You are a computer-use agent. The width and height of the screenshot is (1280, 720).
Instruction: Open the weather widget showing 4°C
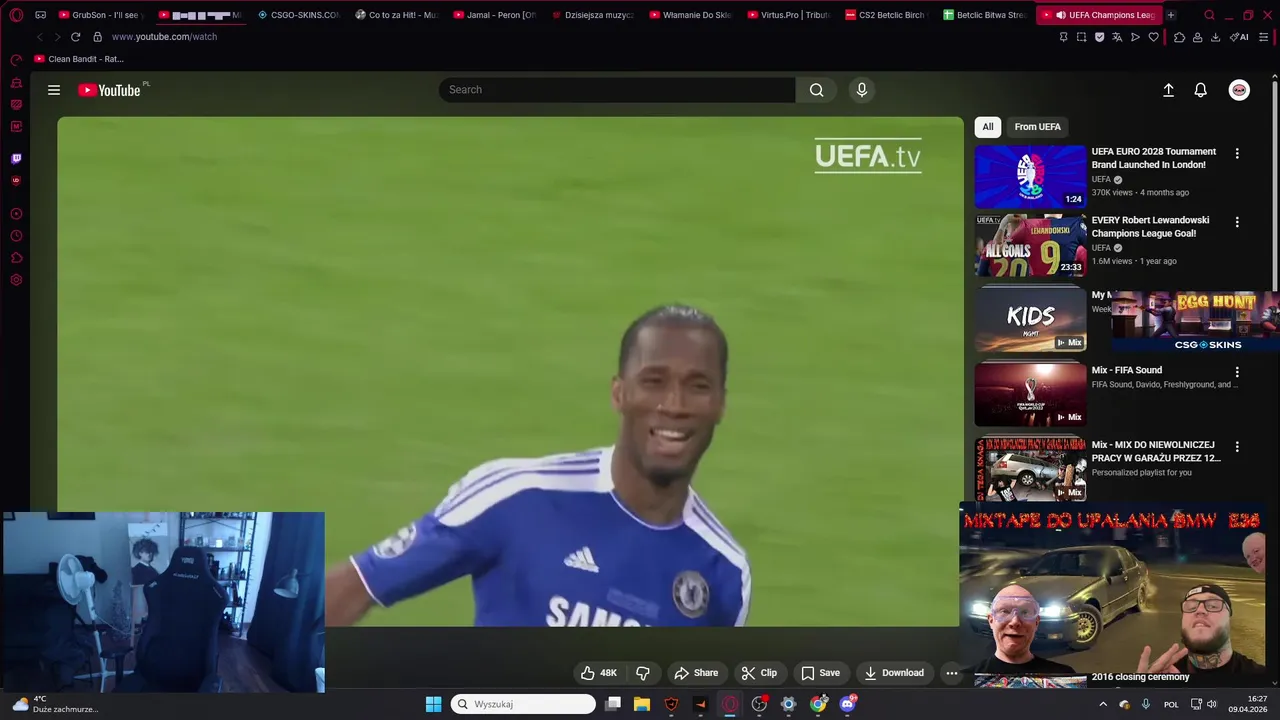click(55, 704)
